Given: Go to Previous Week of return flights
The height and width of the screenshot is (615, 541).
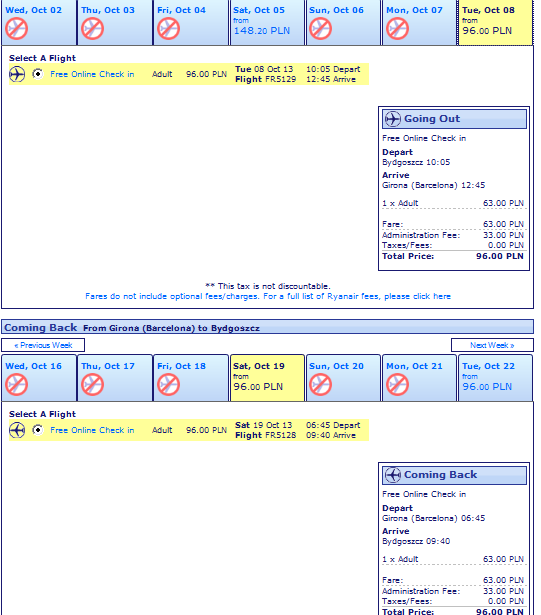Looking at the screenshot, I should click(x=43, y=345).
